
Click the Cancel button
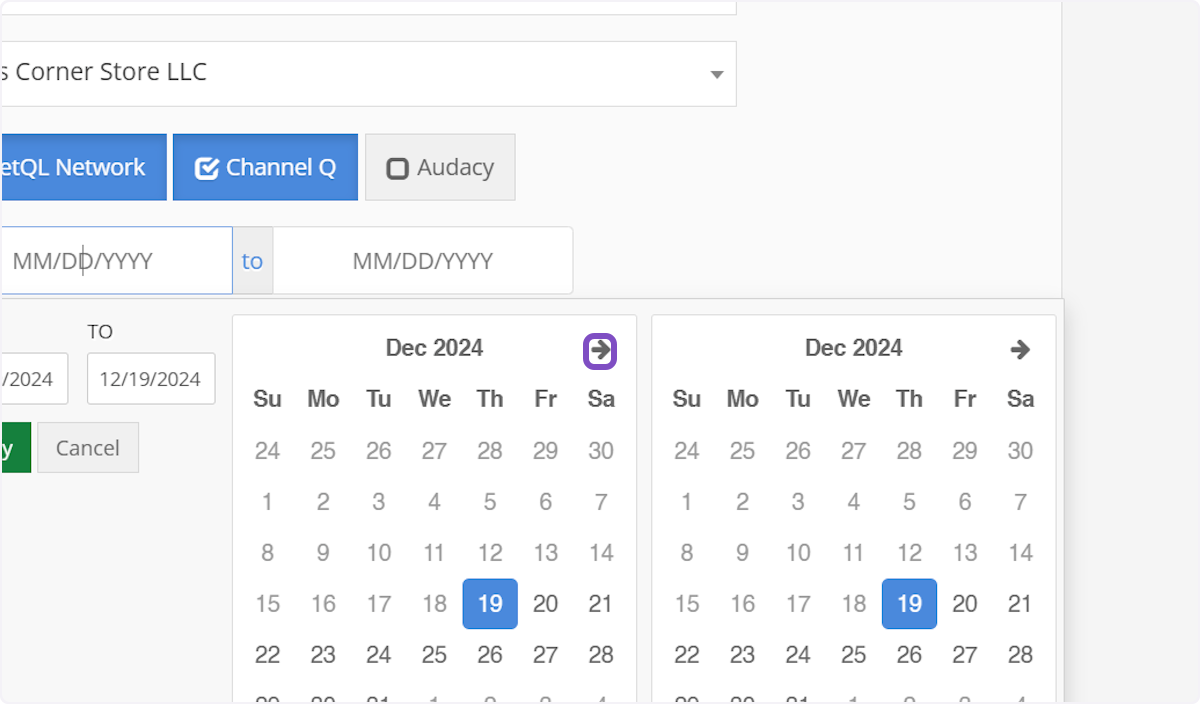88,448
